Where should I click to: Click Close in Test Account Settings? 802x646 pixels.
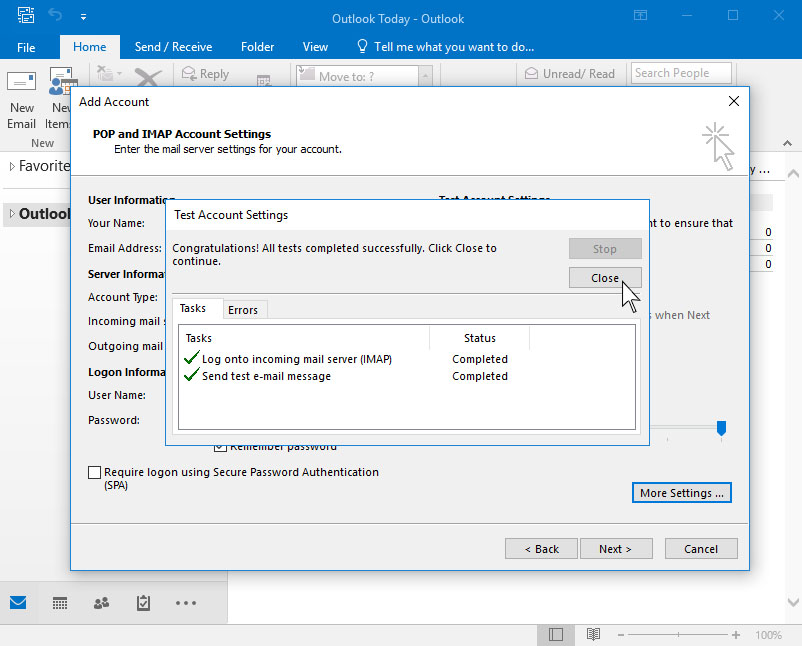click(605, 278)
